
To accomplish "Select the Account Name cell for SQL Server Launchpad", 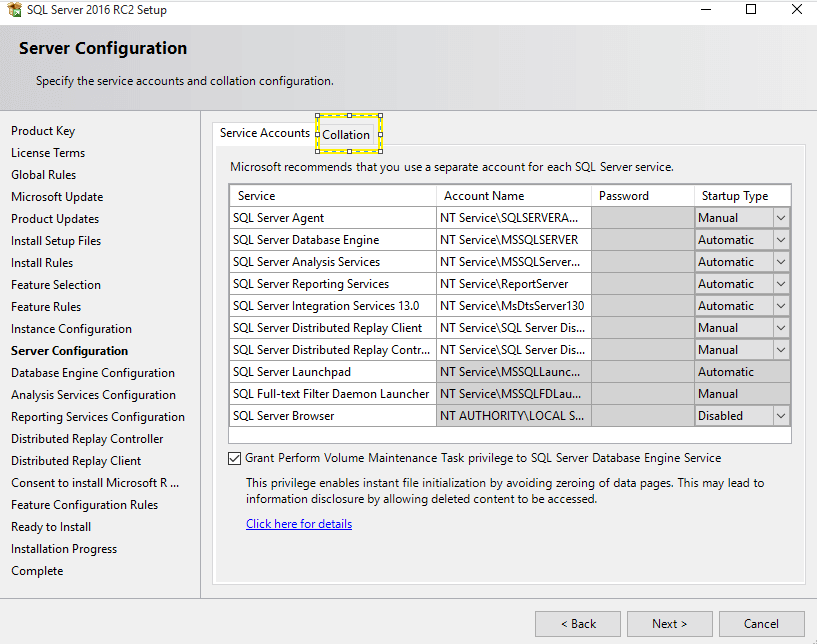I will (x=513, y=371).
